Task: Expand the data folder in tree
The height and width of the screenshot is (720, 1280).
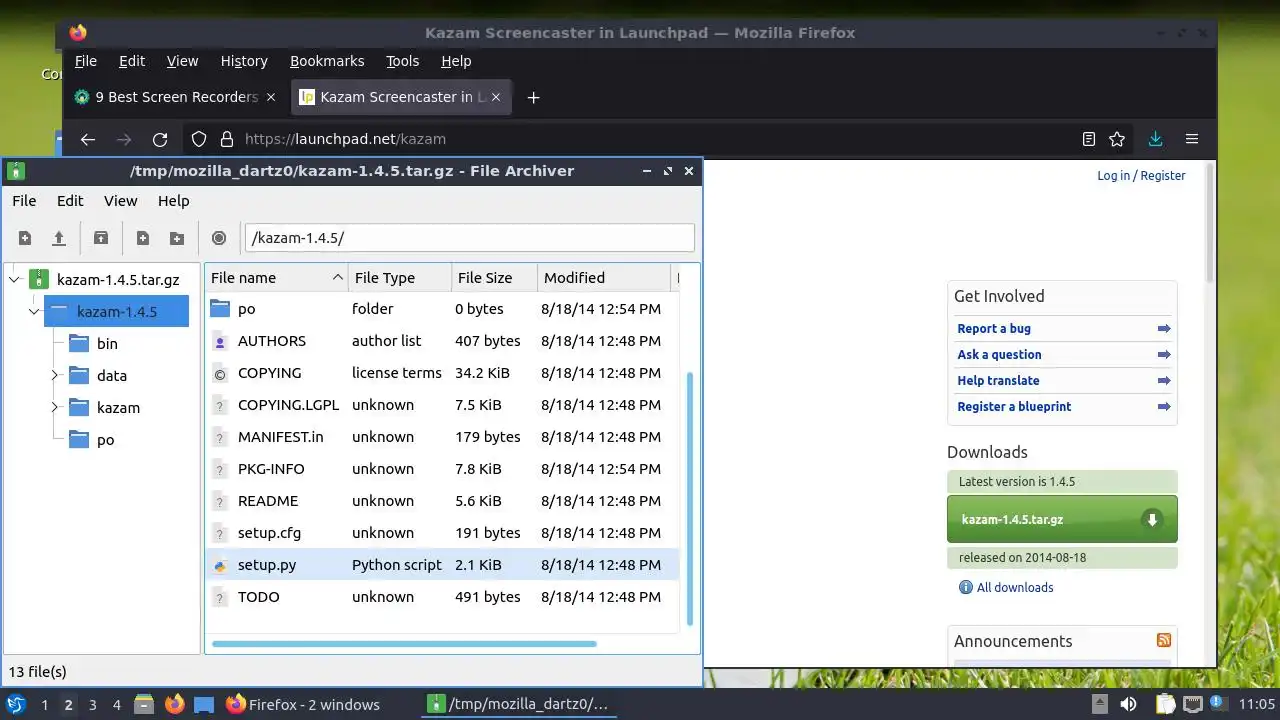Action: click(55, 376)
